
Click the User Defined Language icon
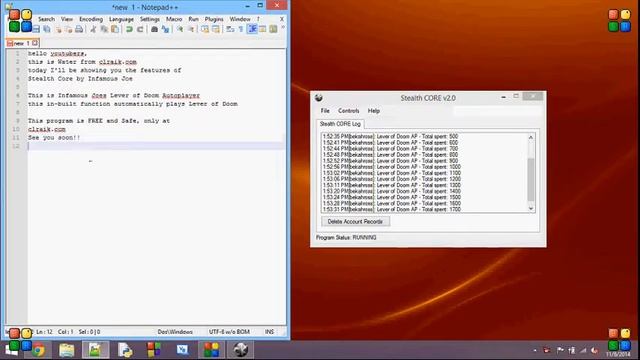click(x=262, y=29)
